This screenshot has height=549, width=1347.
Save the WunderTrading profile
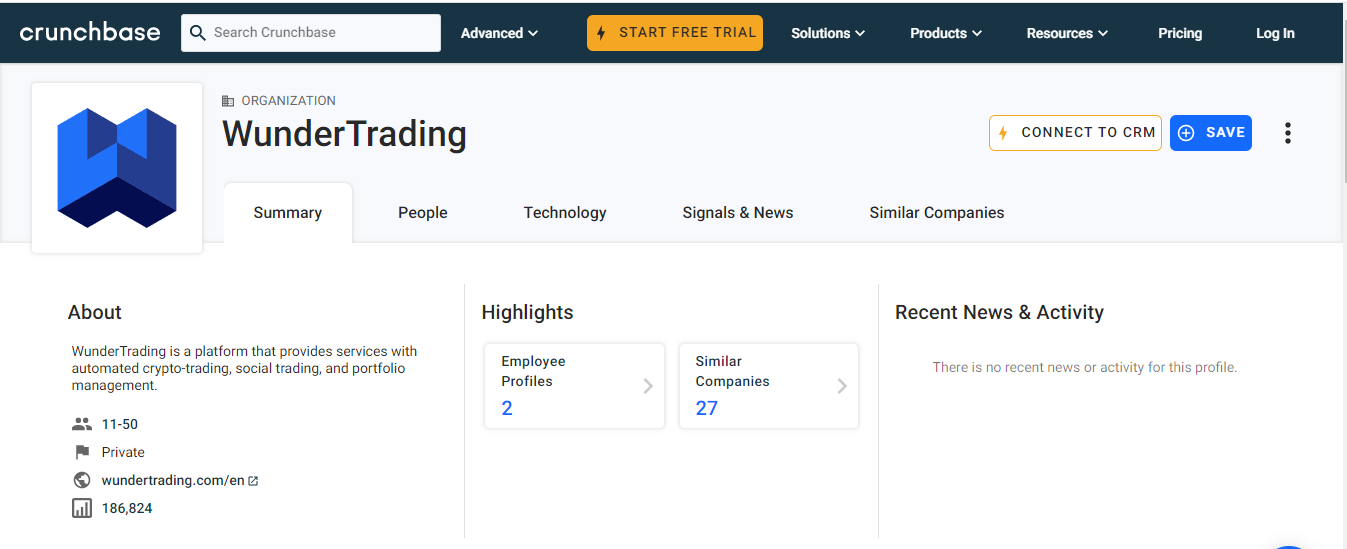[x=1211, y=132]
